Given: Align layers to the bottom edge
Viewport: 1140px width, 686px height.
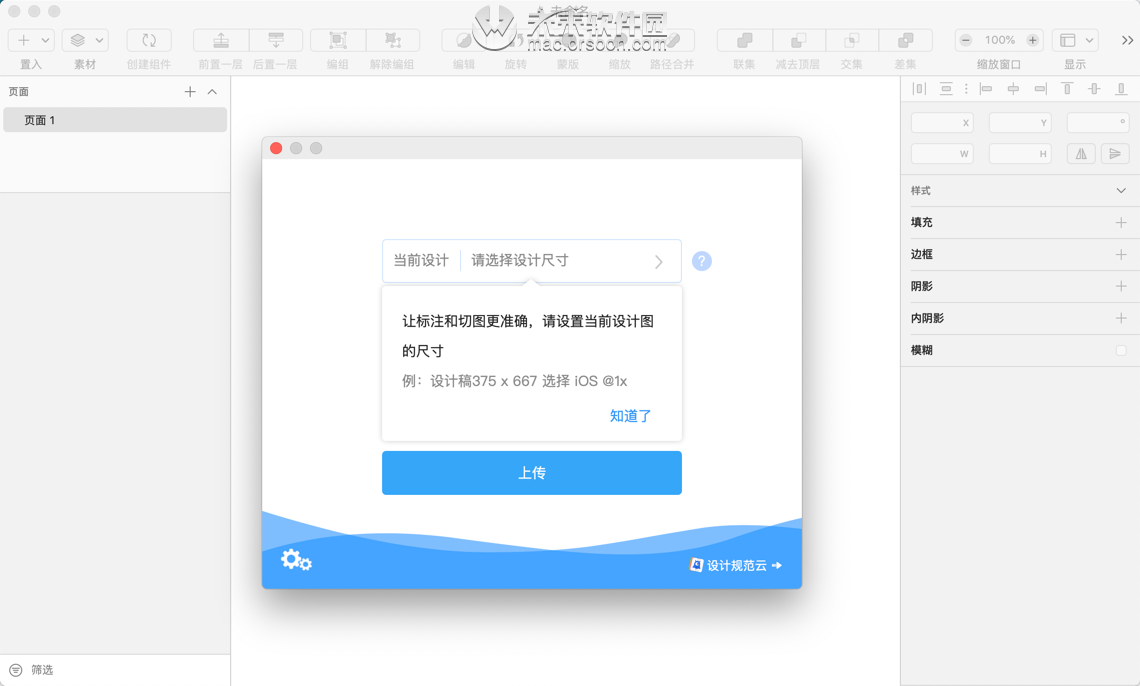Looking at the screenshot, I should click(1121, 89).
